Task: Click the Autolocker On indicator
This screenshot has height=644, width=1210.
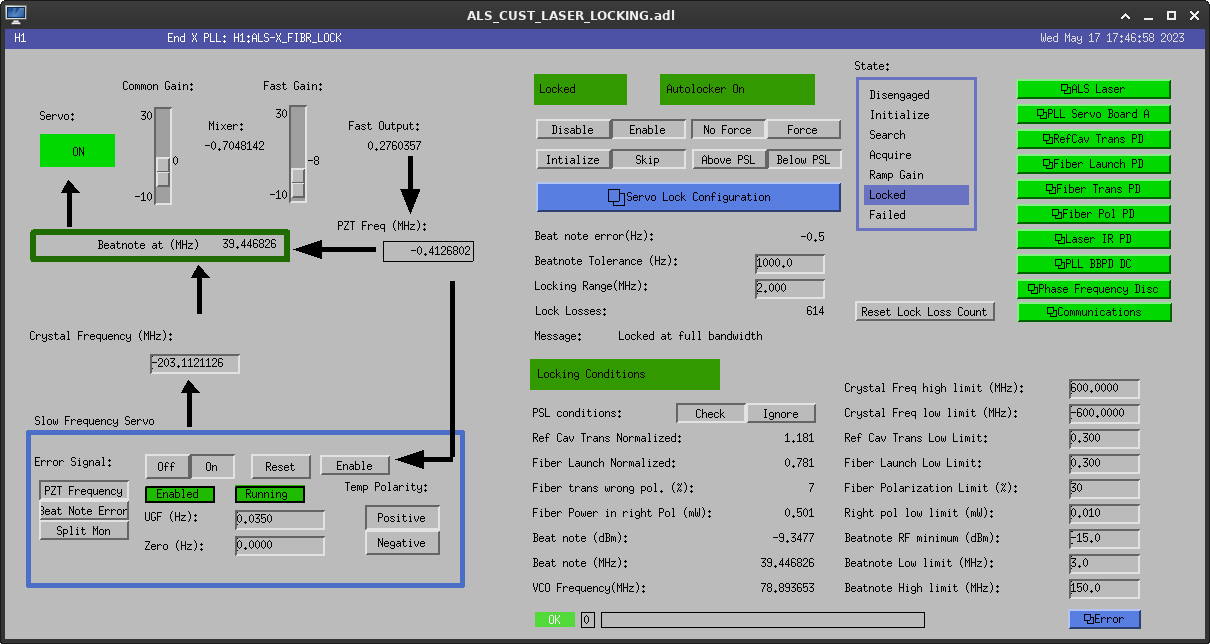Action: pos(737,89)
